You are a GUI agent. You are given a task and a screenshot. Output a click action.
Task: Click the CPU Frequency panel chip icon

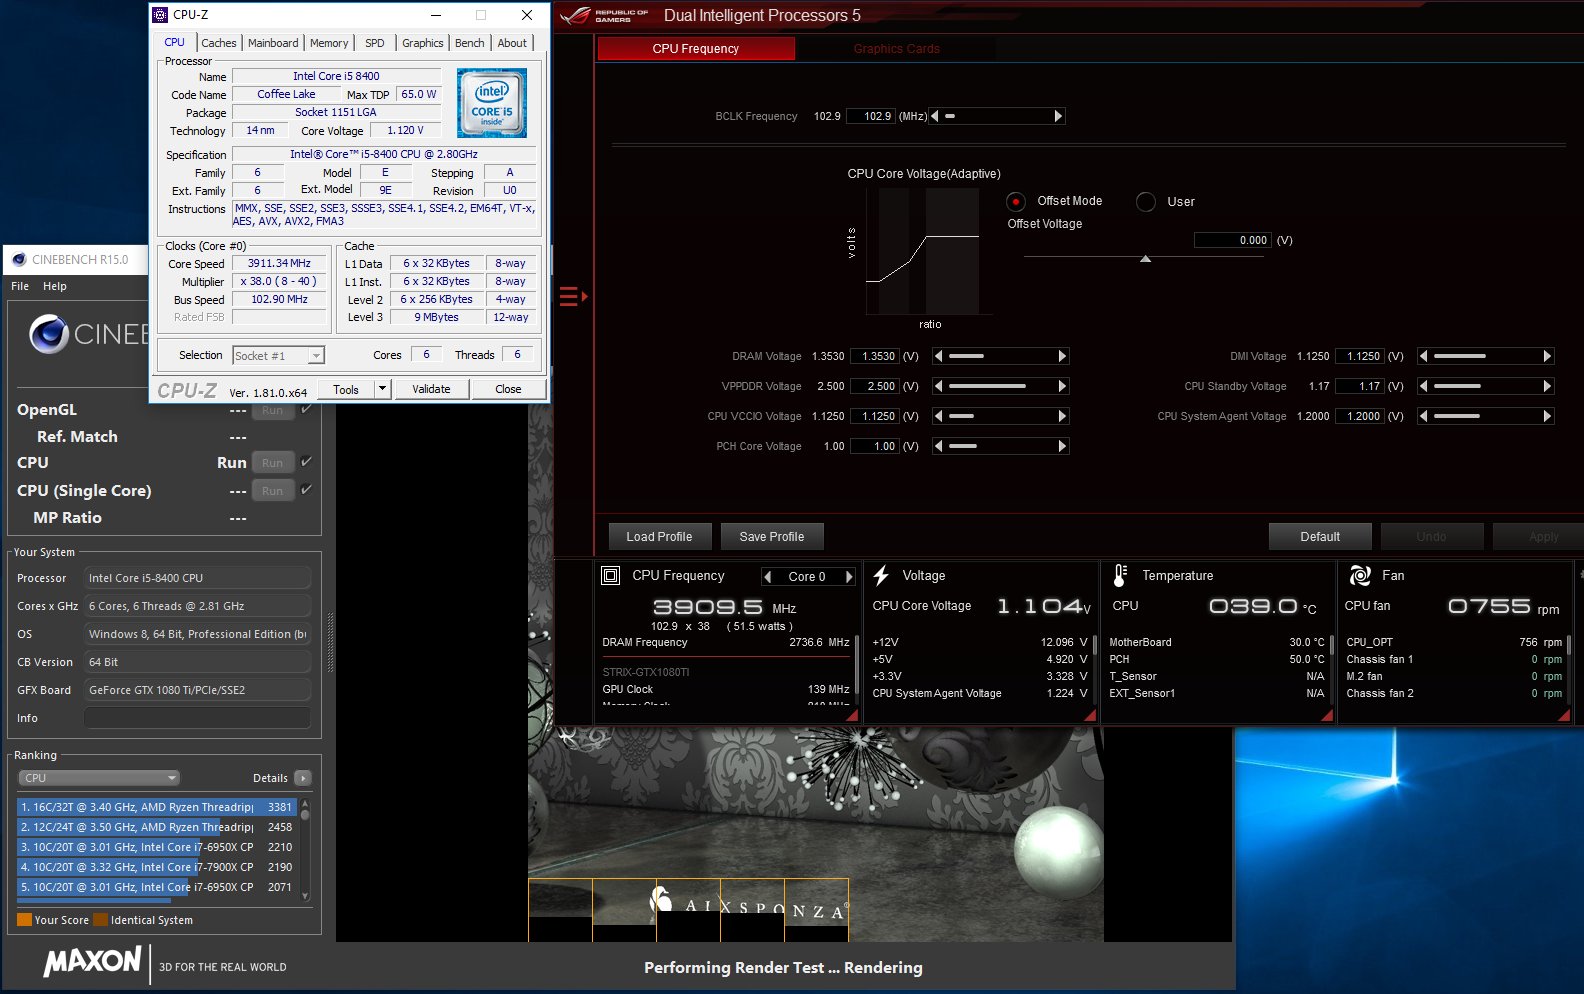coord(611,575)
